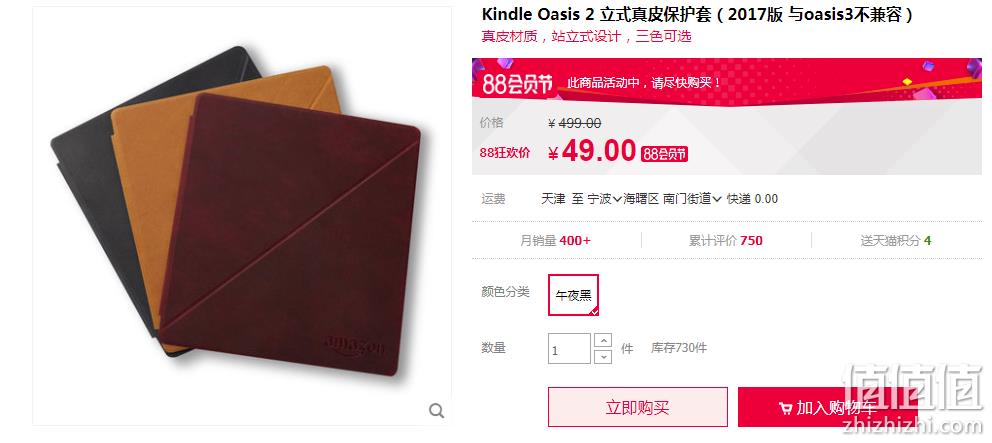Click the ¥49.00 promotional price
Image resolution: width=992 pixels, height=443 pixels.
coord(592,151)
